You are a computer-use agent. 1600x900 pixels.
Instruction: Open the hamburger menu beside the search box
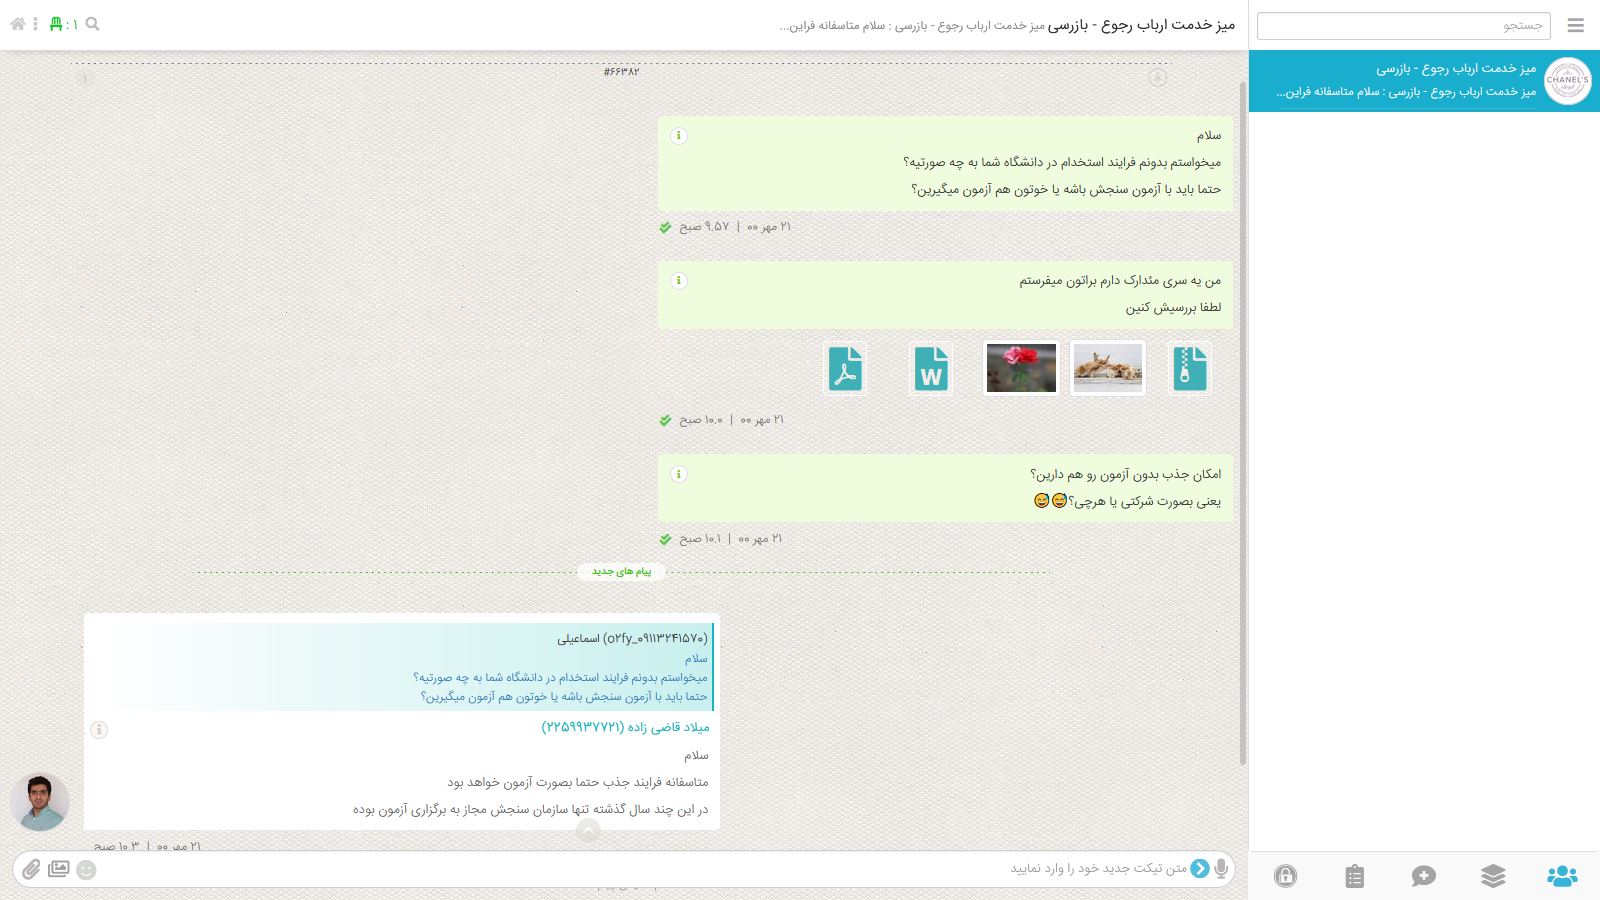[1576, 26]
